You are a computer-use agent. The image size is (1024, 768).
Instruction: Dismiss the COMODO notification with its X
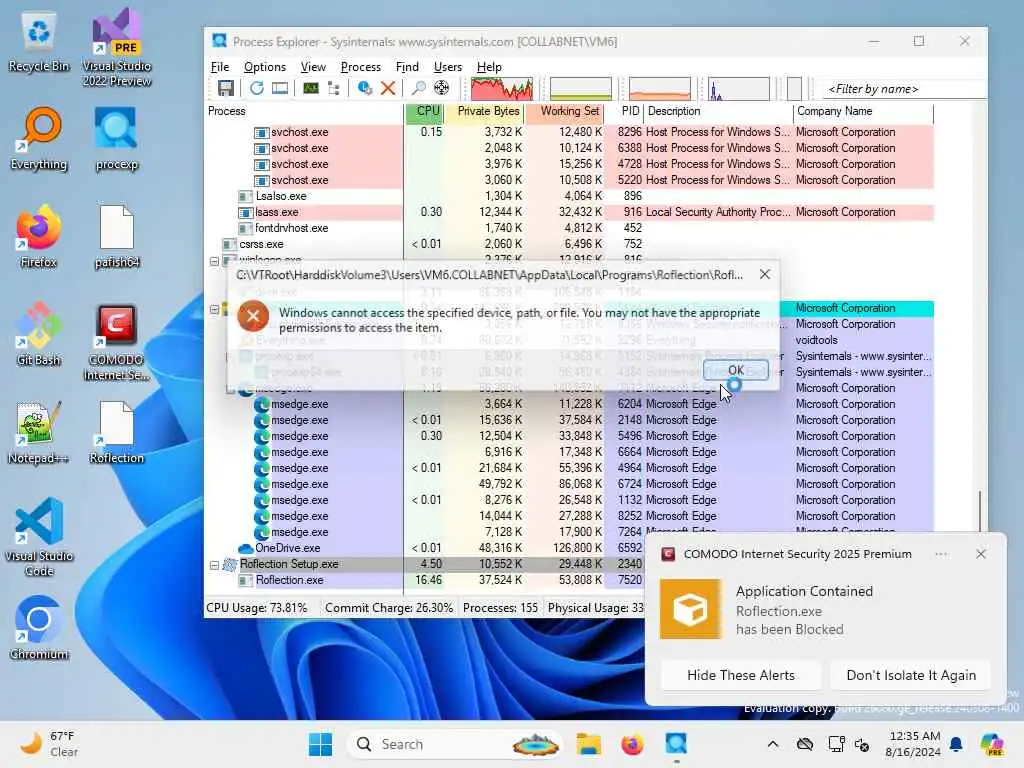[980, 554]
